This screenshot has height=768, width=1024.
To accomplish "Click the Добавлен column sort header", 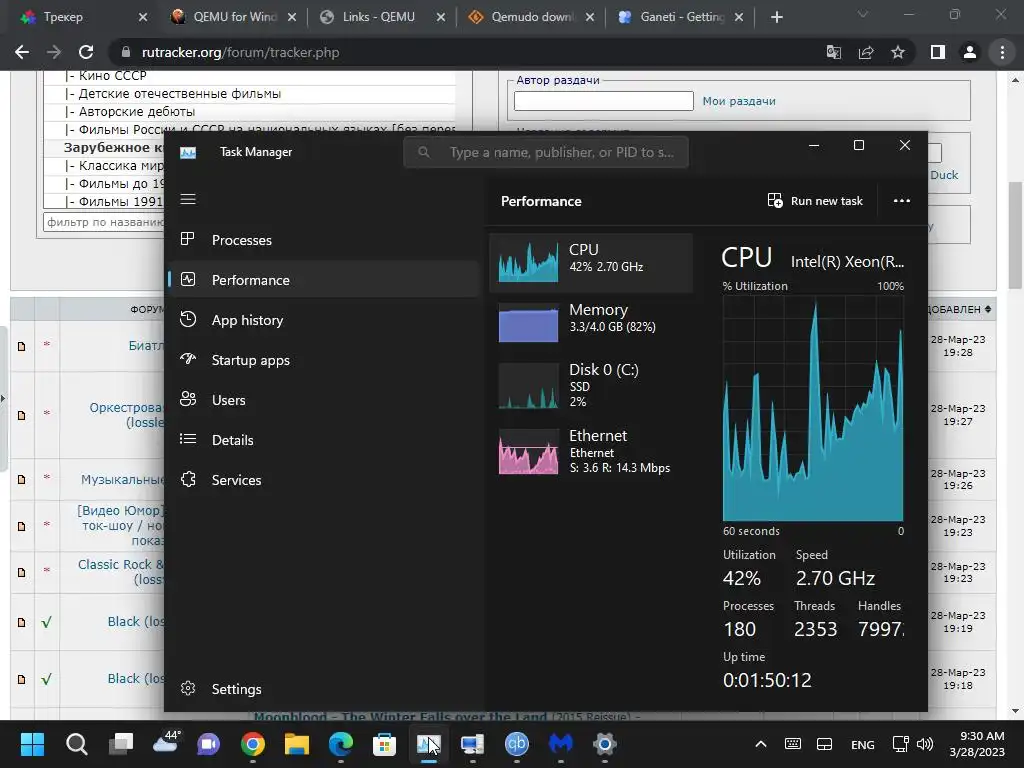I will pyautogui.click(x=958, y=310).
